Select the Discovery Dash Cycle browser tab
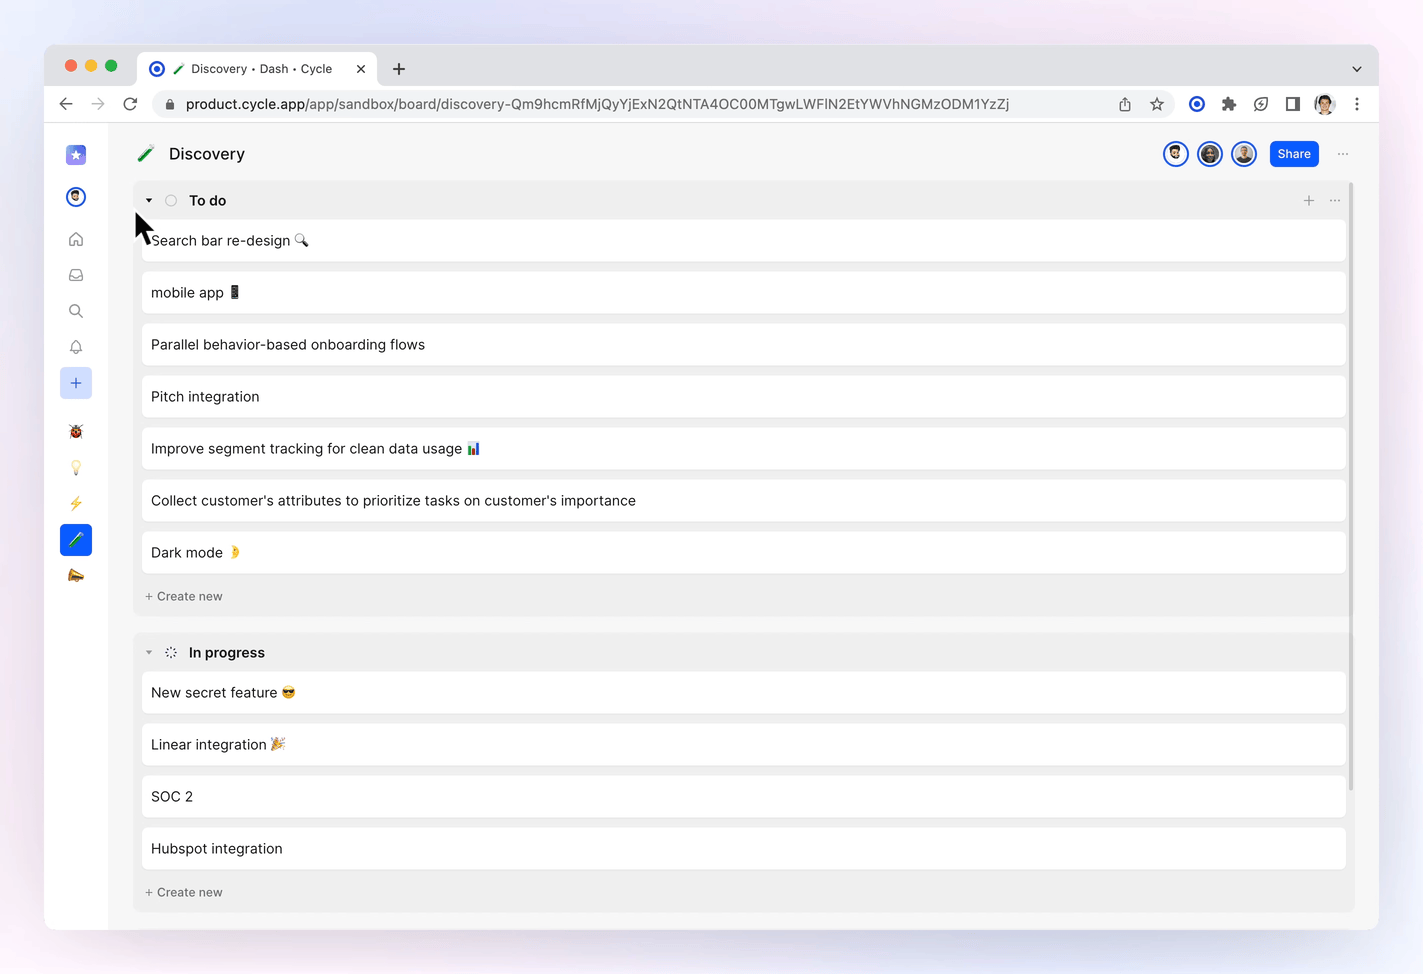 coord(256,69)
